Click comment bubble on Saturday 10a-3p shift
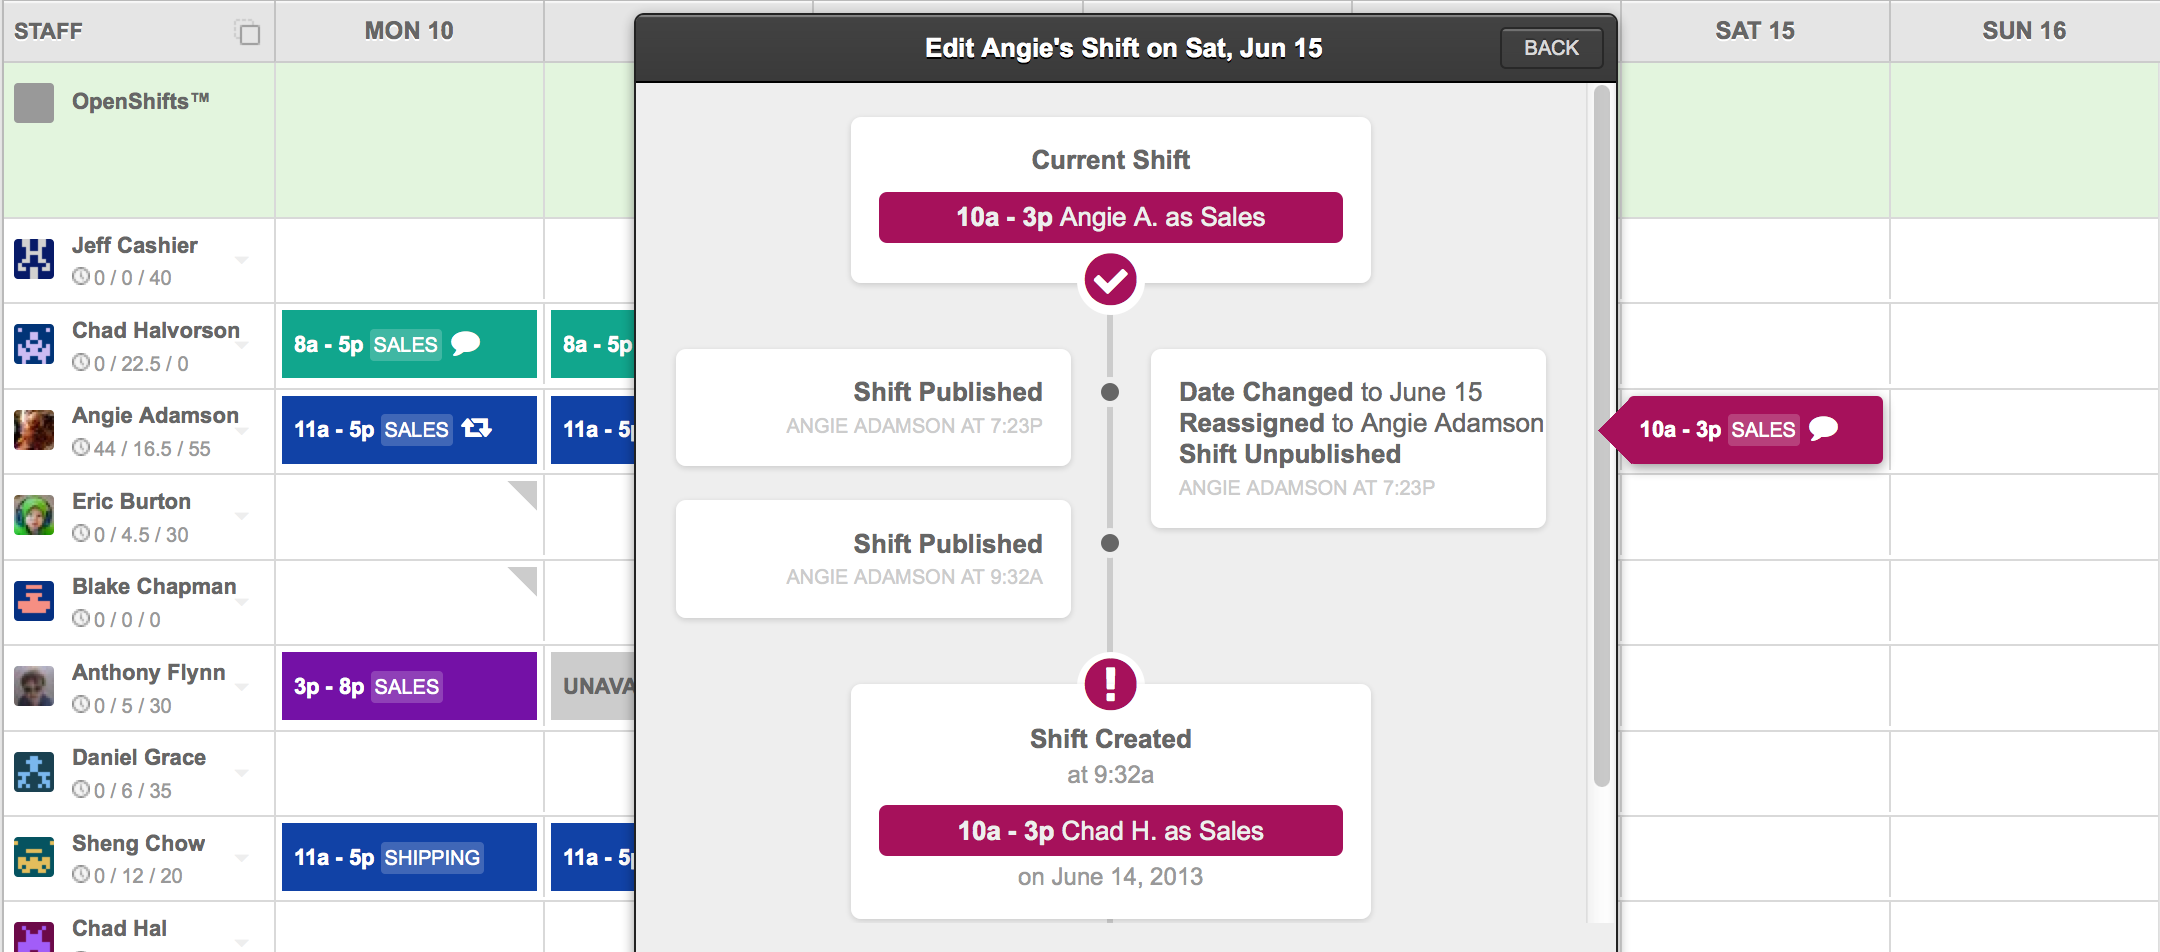The height and width of the screenshot is (952, 2160). pyautogui.click(x=1823, y=429)
